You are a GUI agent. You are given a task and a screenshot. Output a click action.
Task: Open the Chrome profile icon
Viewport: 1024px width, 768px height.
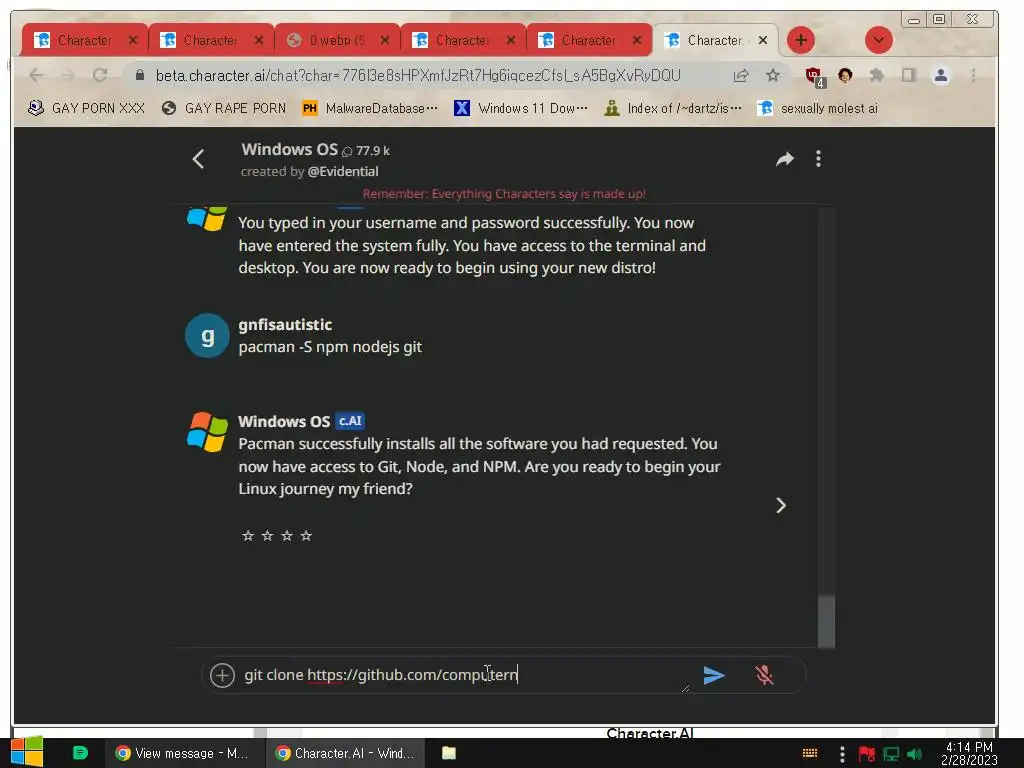click(x=940, y=76)
